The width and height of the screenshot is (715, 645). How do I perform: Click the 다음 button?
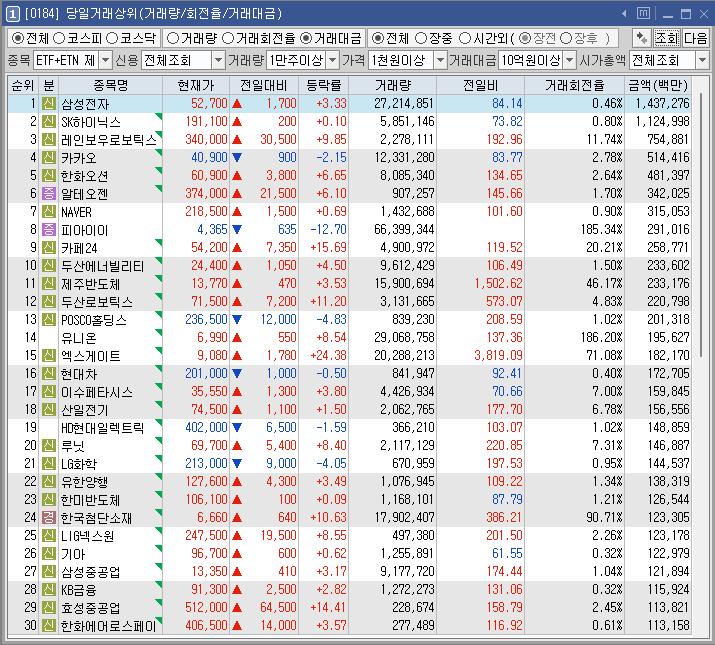pos(695,38)
